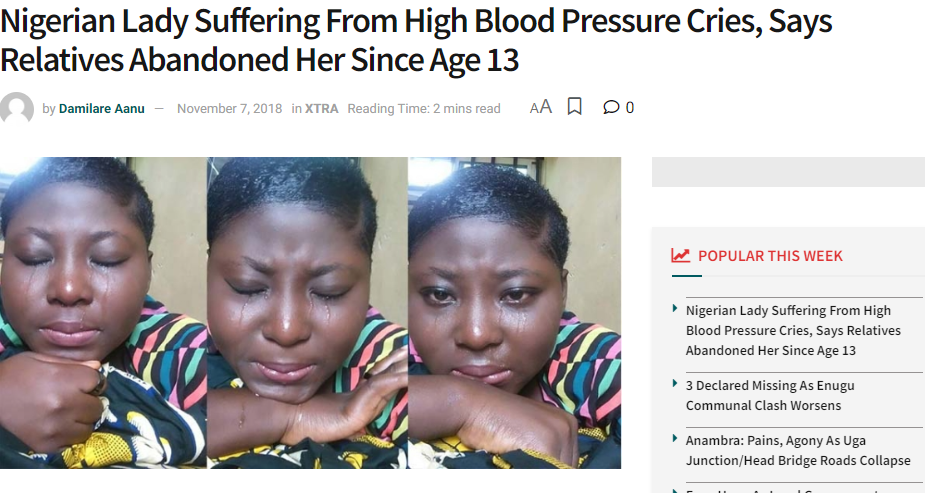The image size is (925, 493).
Task: Open the font size adjuster icon
Action: pyautogui.click(x=540, y=107)
